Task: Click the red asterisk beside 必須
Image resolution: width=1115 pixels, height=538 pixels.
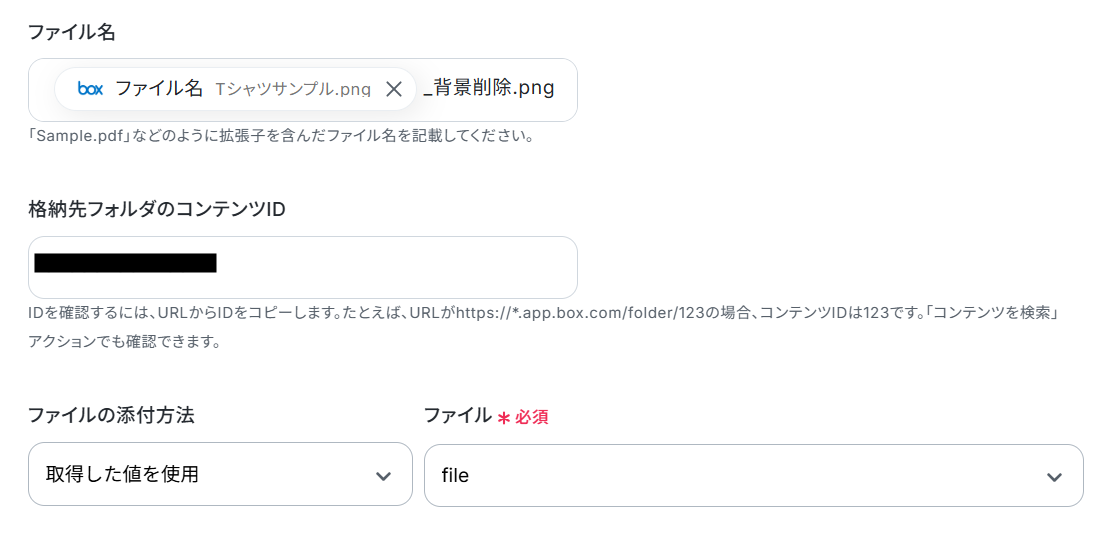Action: point(504,417)
